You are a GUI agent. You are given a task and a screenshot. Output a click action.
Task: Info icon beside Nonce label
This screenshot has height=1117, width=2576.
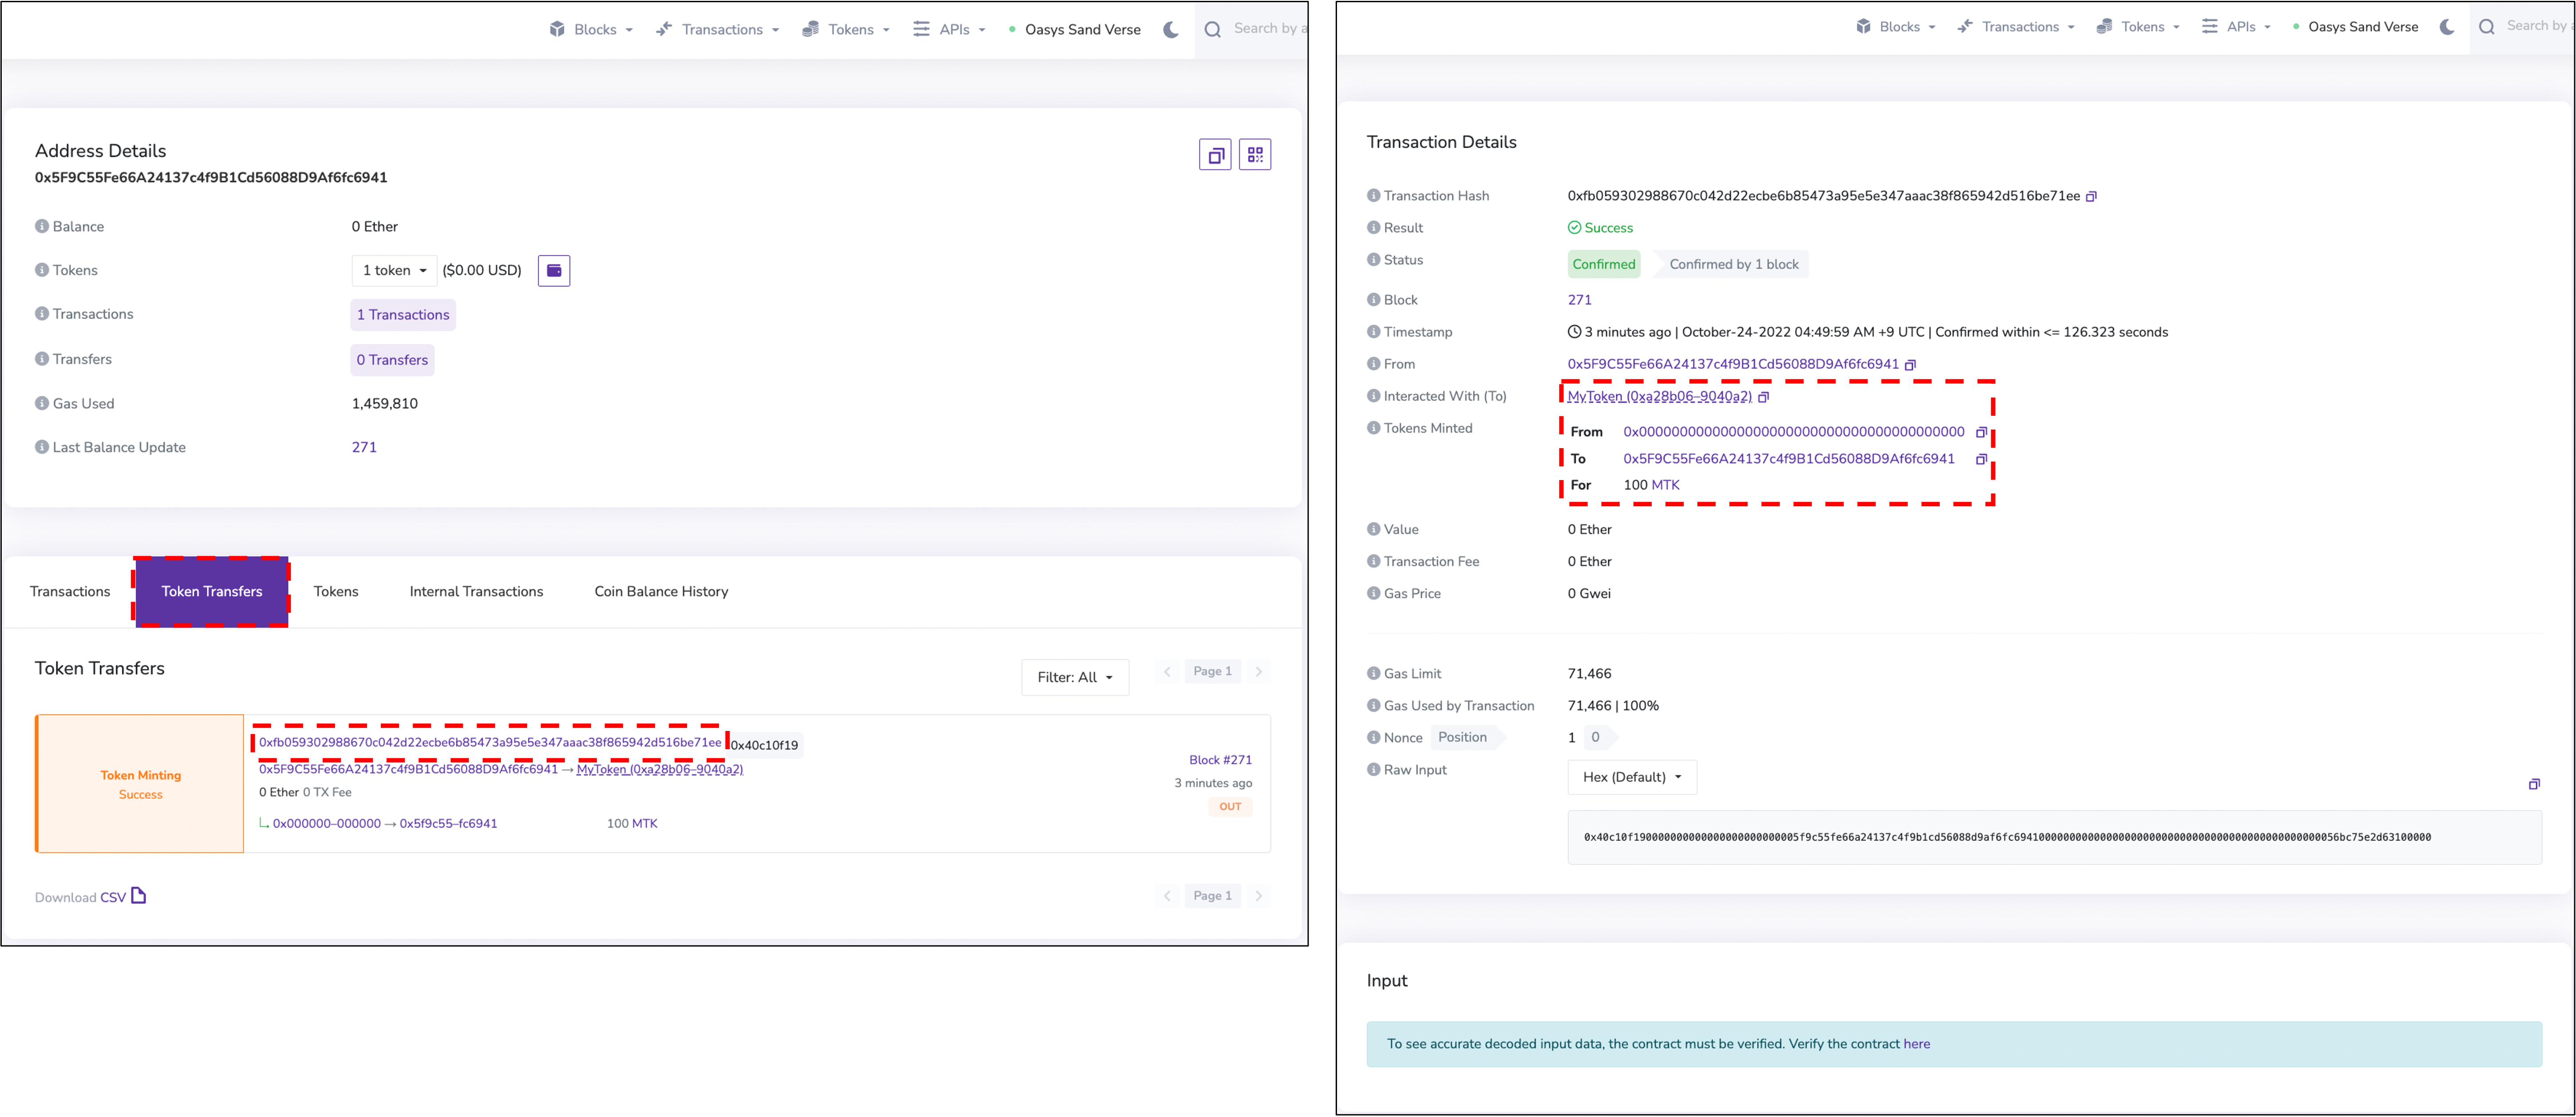coord(1374,738)
